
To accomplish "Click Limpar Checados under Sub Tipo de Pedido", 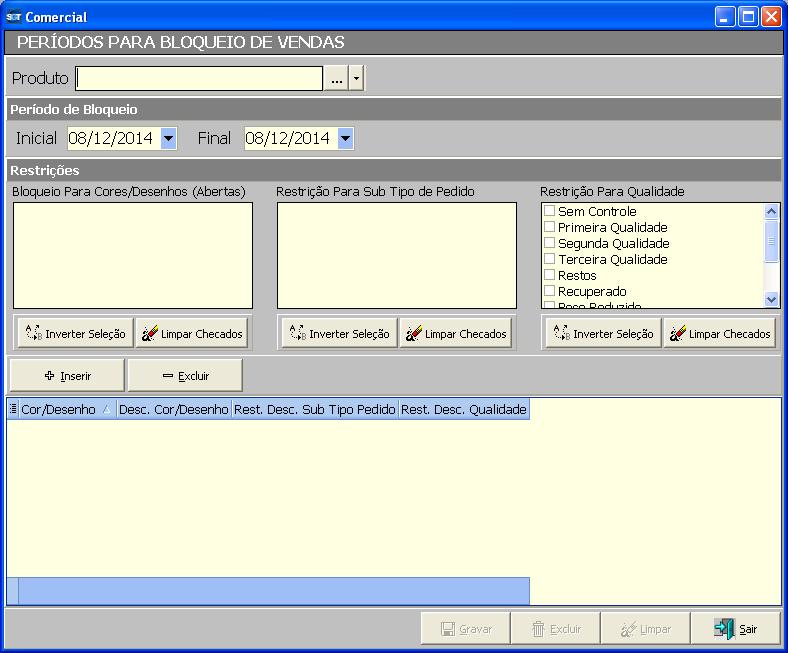I will 456,334.
